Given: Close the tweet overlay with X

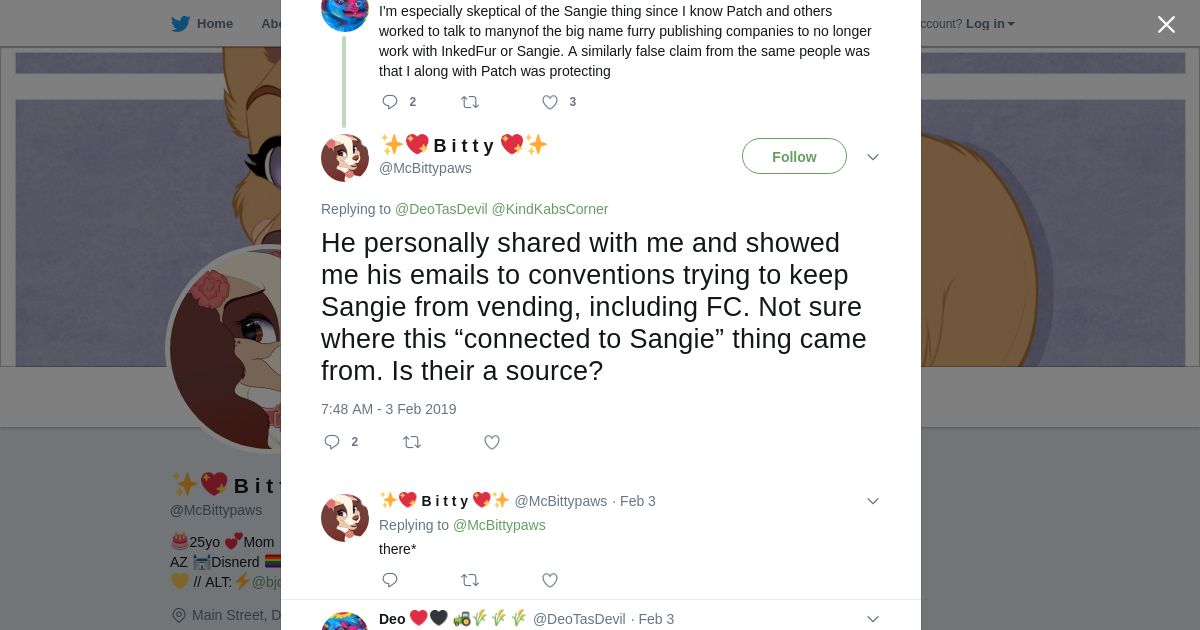Looking at the screenshot, I should [1166, 25].
